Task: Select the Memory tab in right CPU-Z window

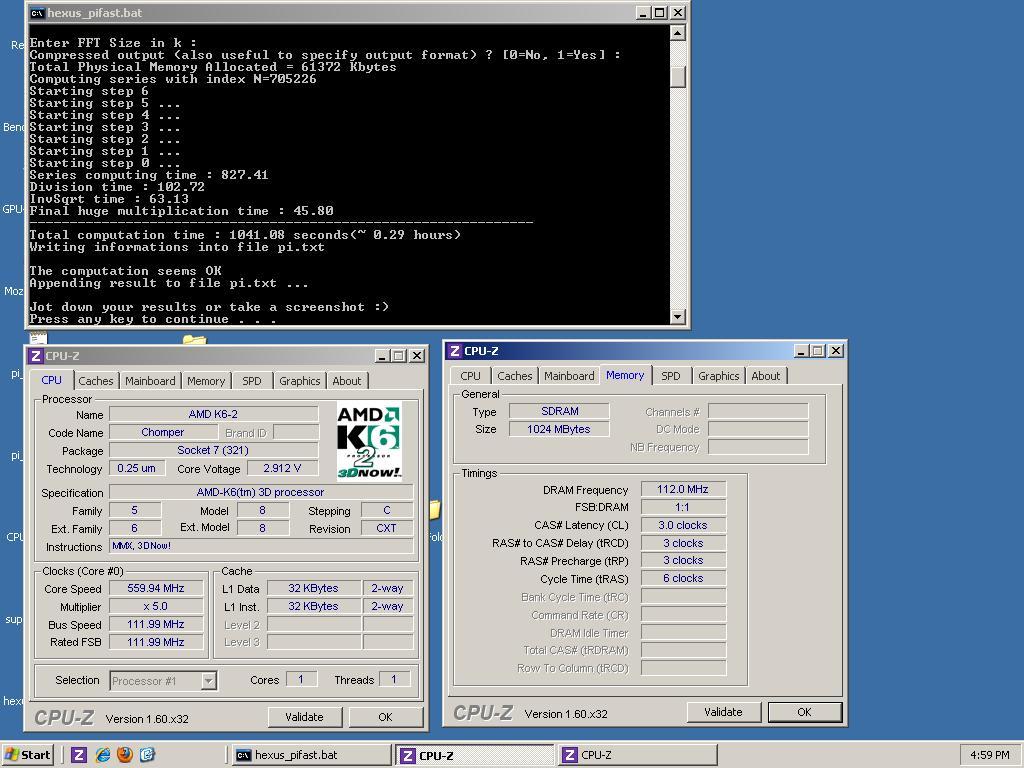Action: coord(625,374)
